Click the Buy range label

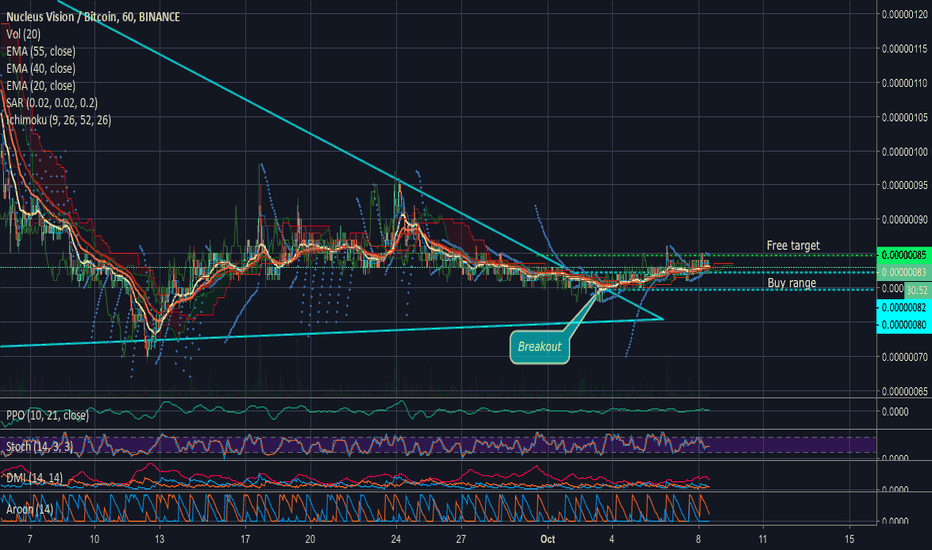792,283
